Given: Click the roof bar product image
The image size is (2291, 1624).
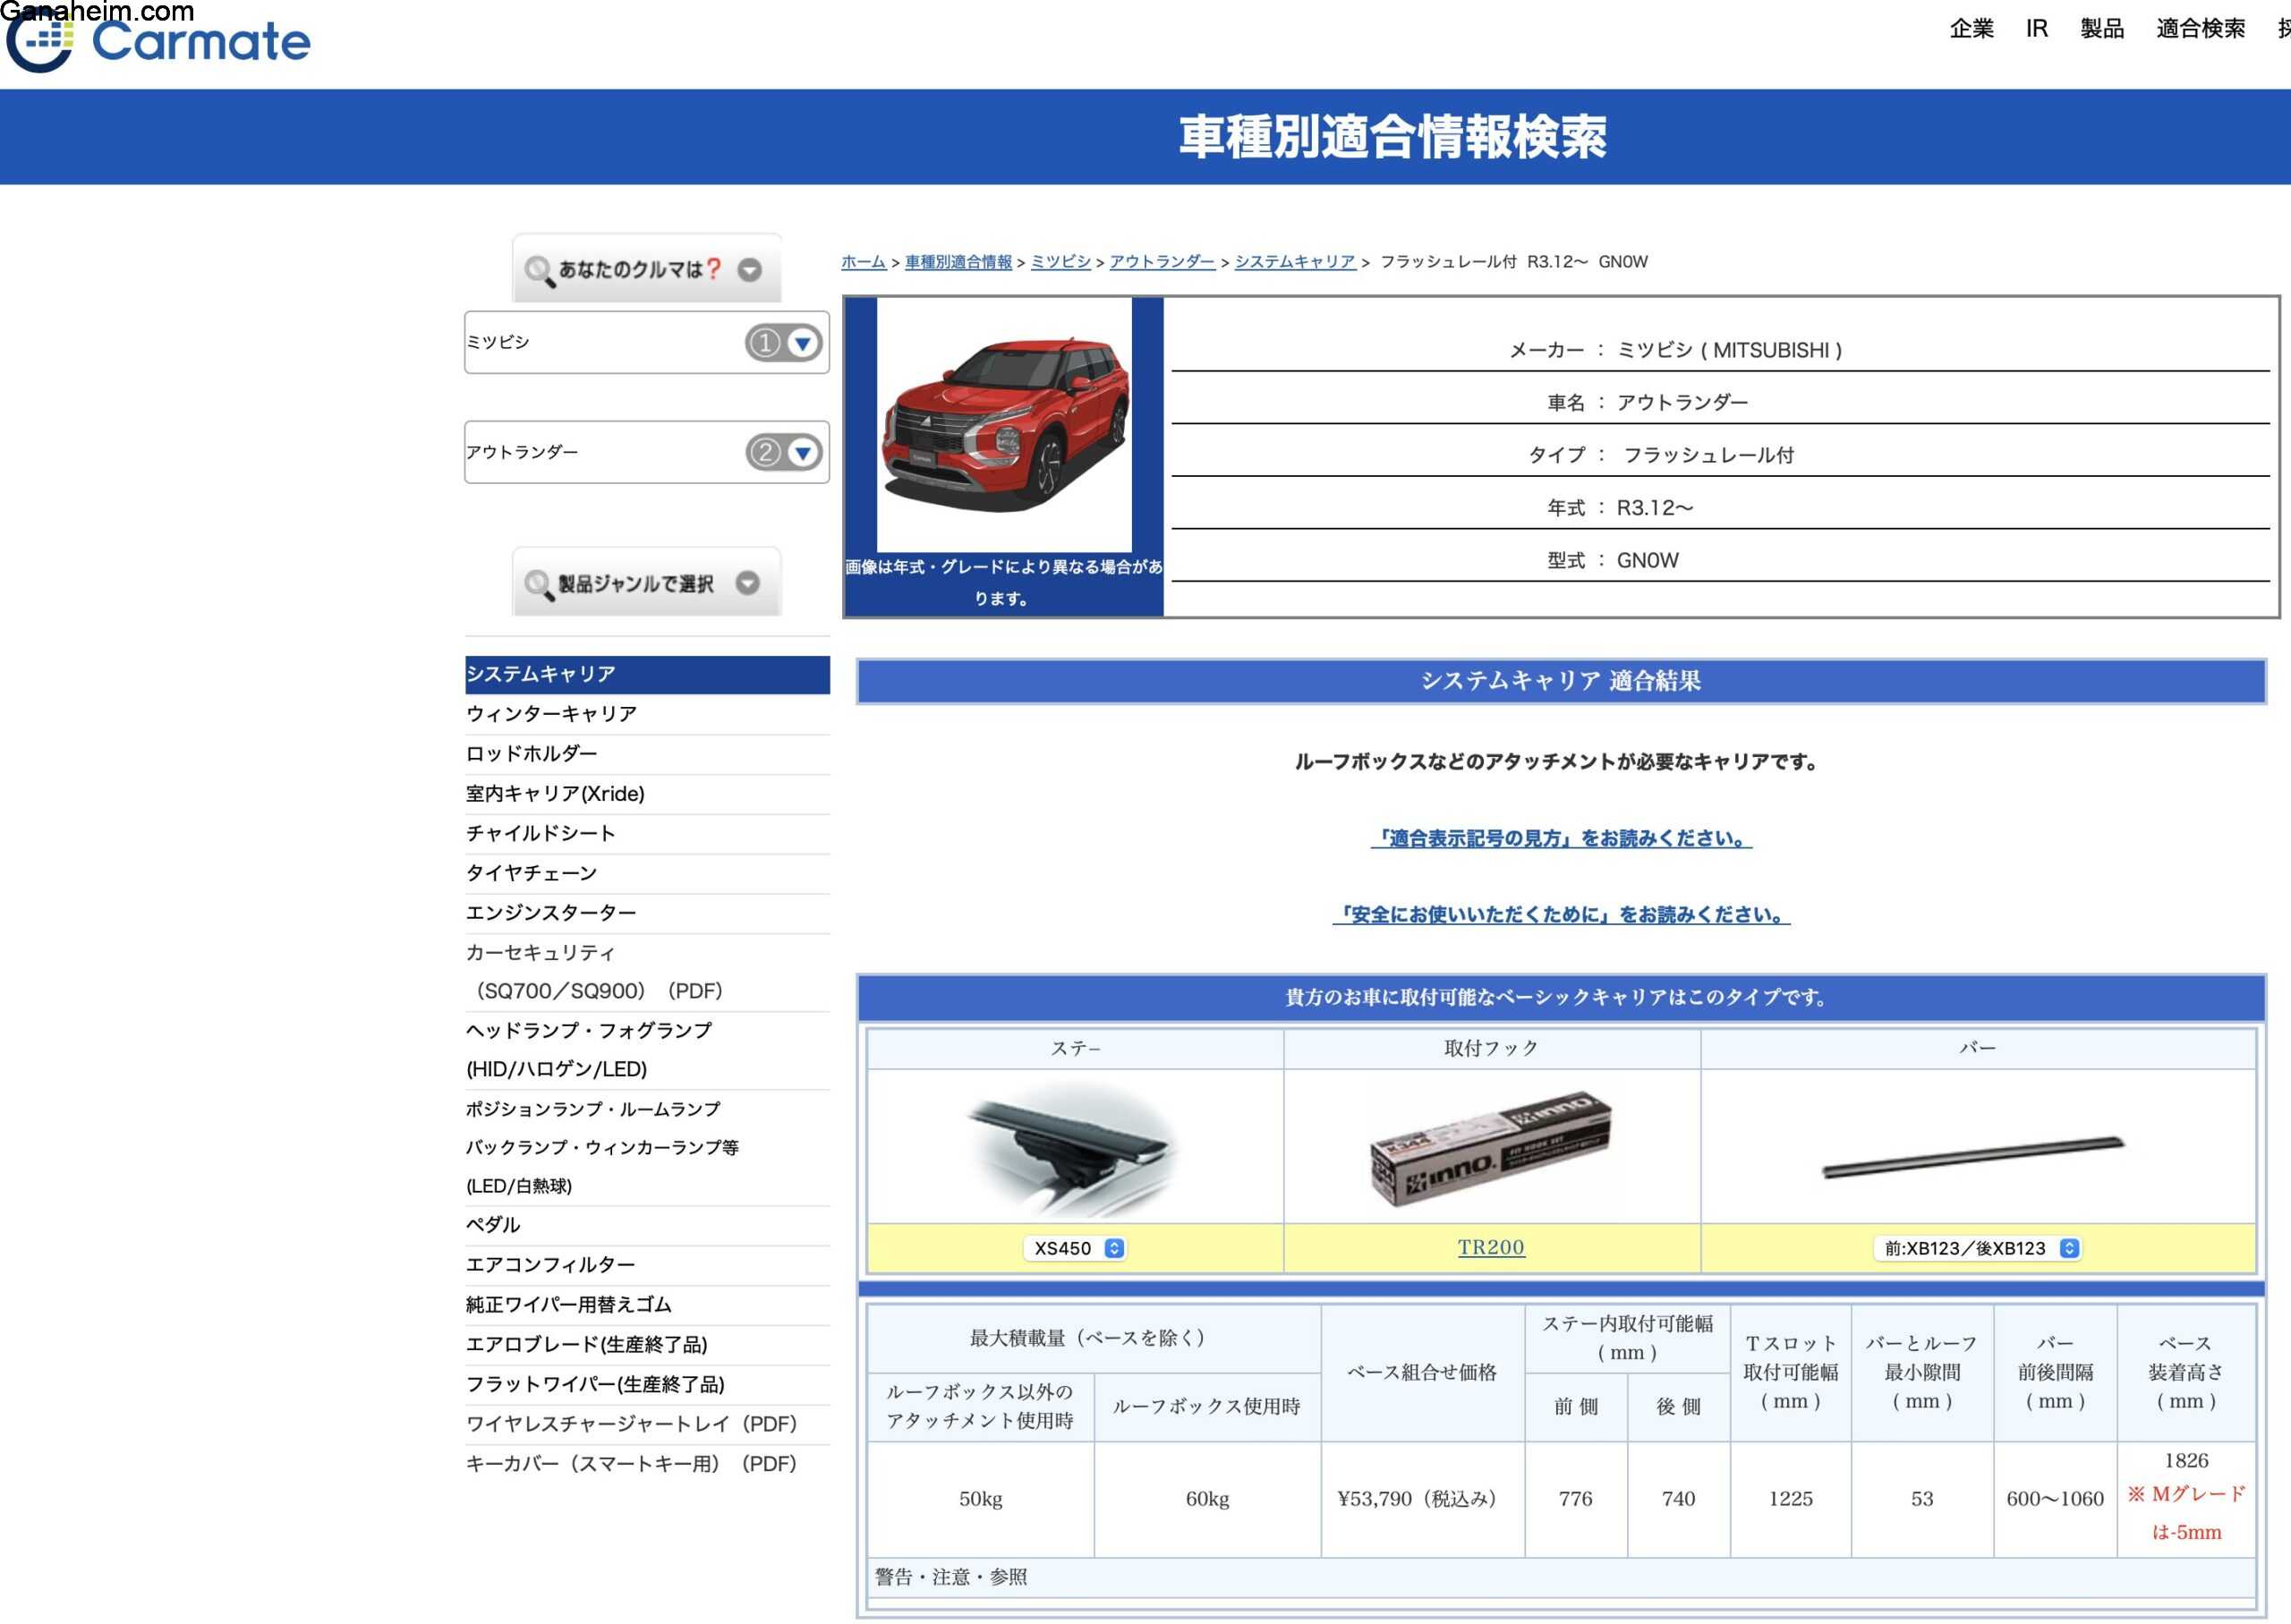Looking at the screenshot, I should coord(1974,1156).
